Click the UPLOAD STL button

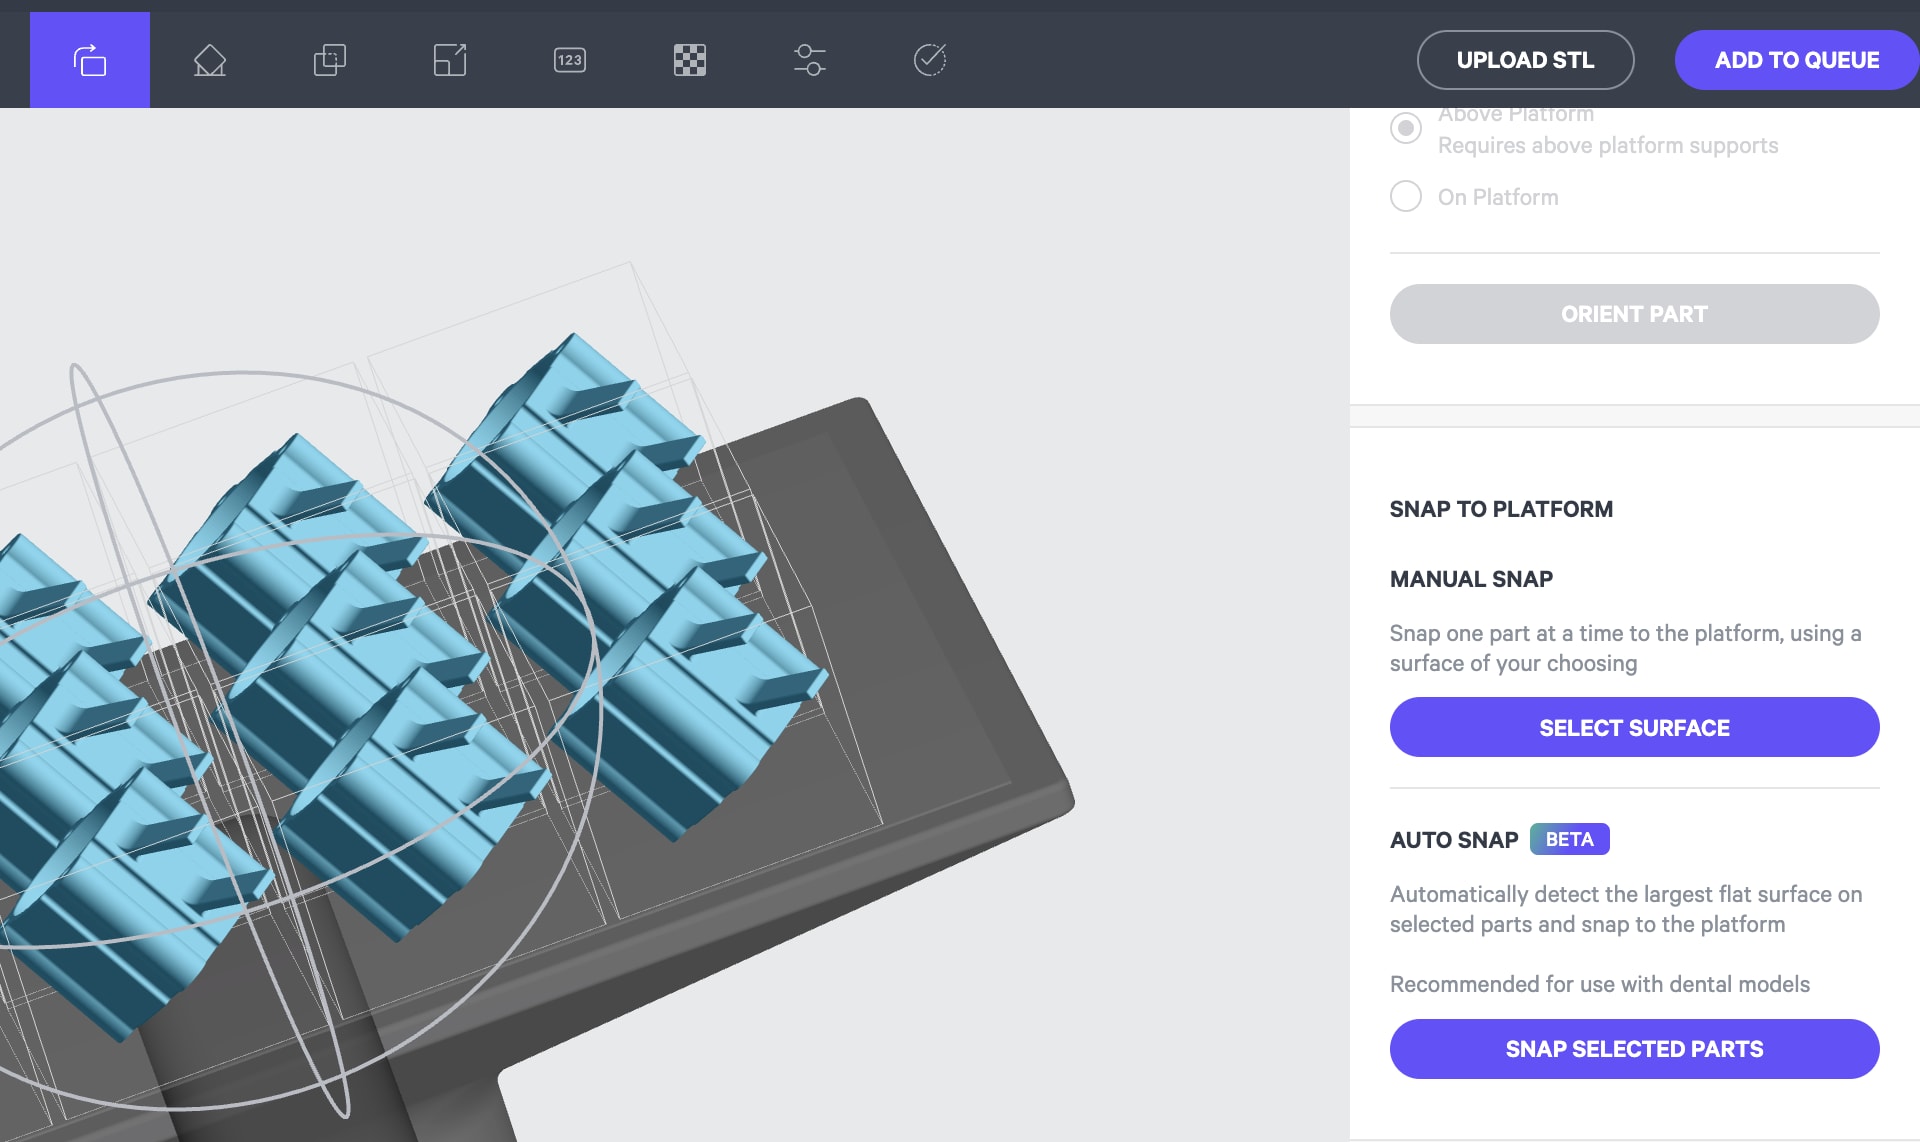(x=1526, y=60)
